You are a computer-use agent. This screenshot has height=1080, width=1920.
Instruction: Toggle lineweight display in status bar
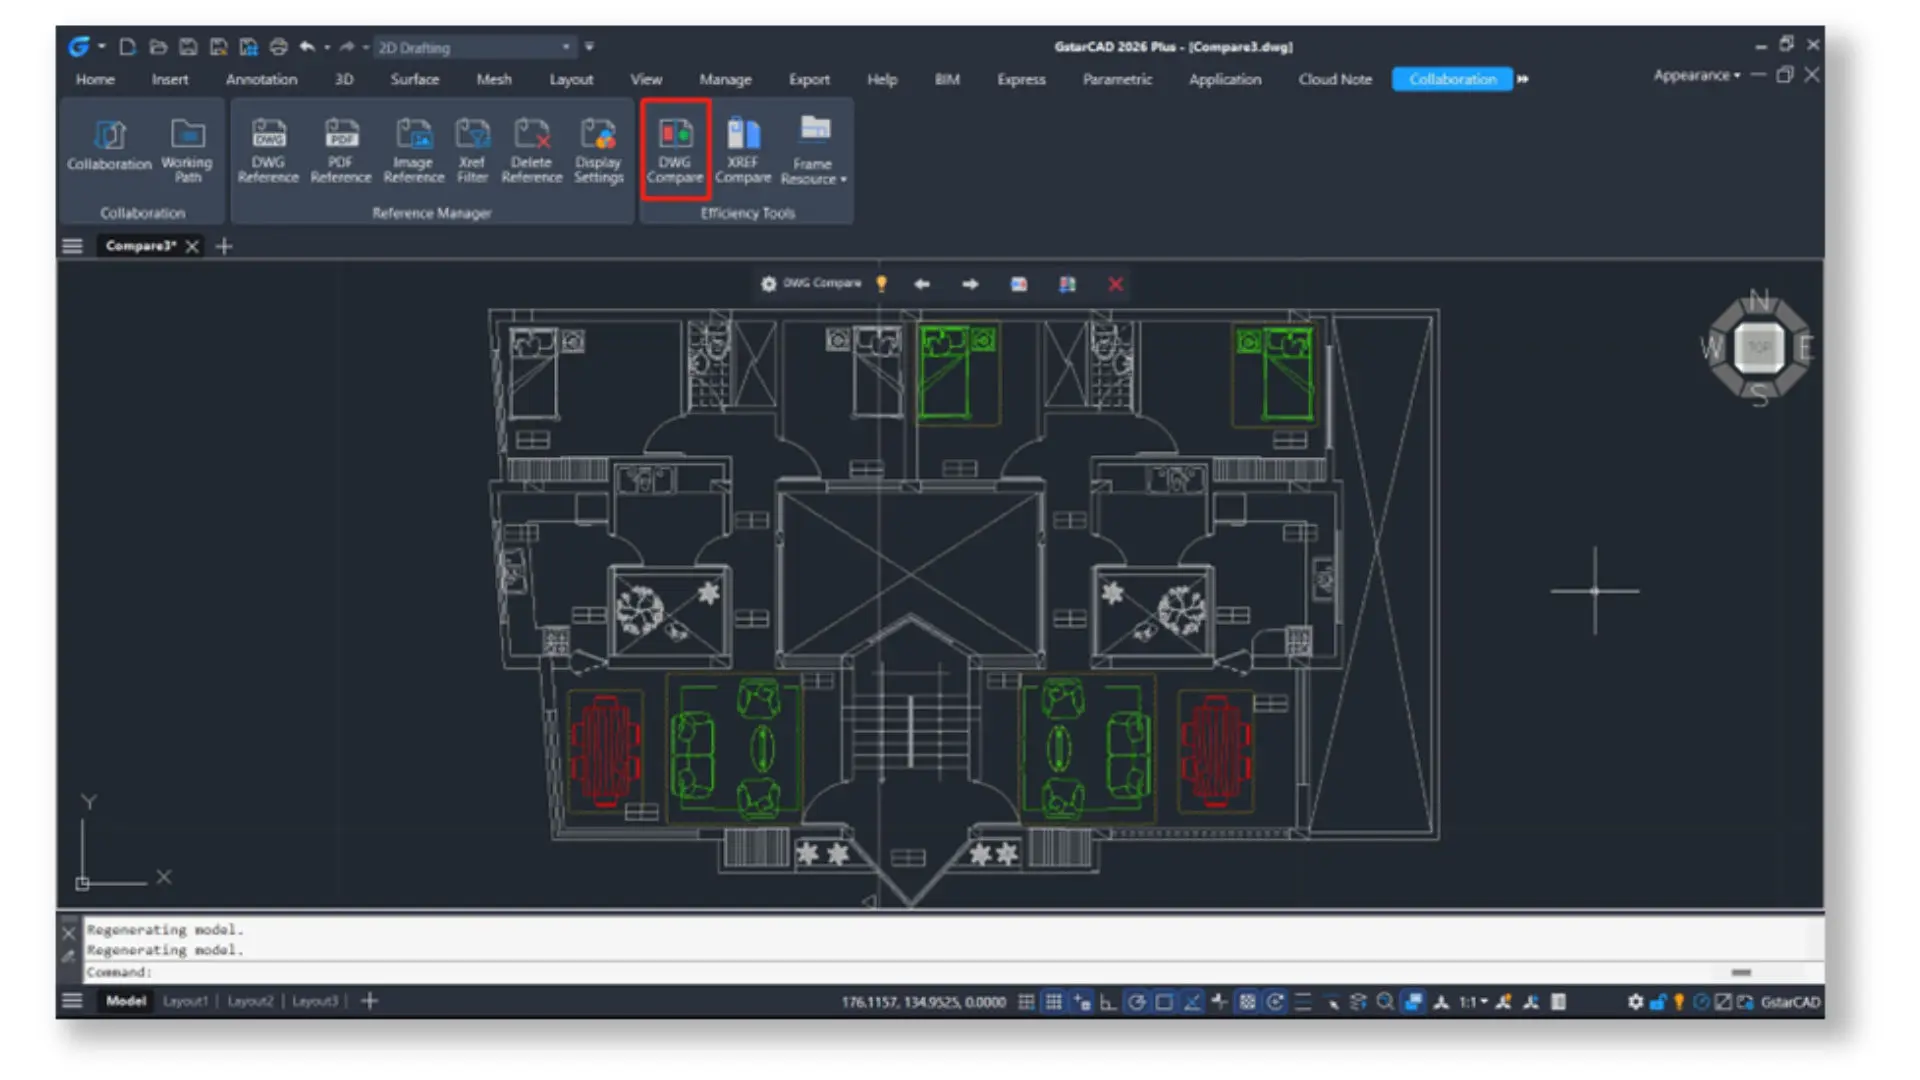(1303, 1002)
